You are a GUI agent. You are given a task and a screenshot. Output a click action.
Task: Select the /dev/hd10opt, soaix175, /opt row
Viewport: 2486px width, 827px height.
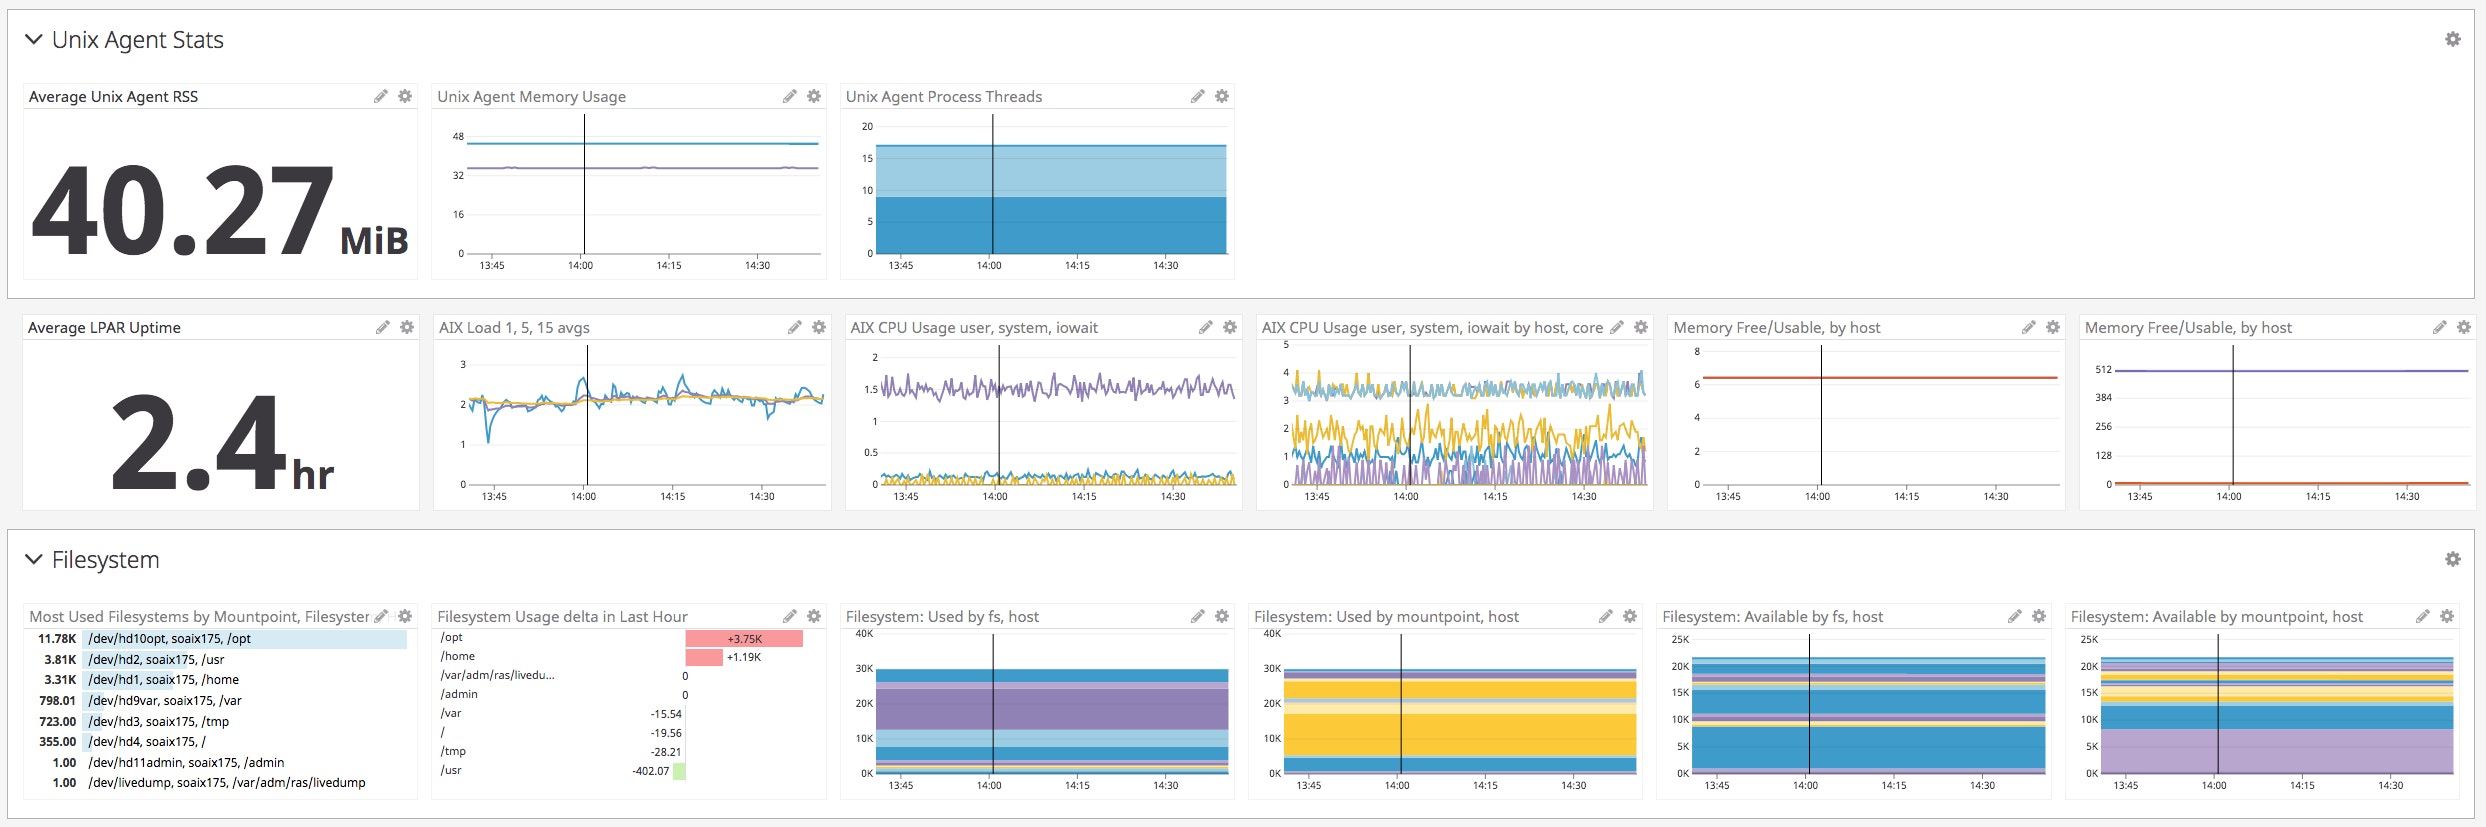point(169,639)
